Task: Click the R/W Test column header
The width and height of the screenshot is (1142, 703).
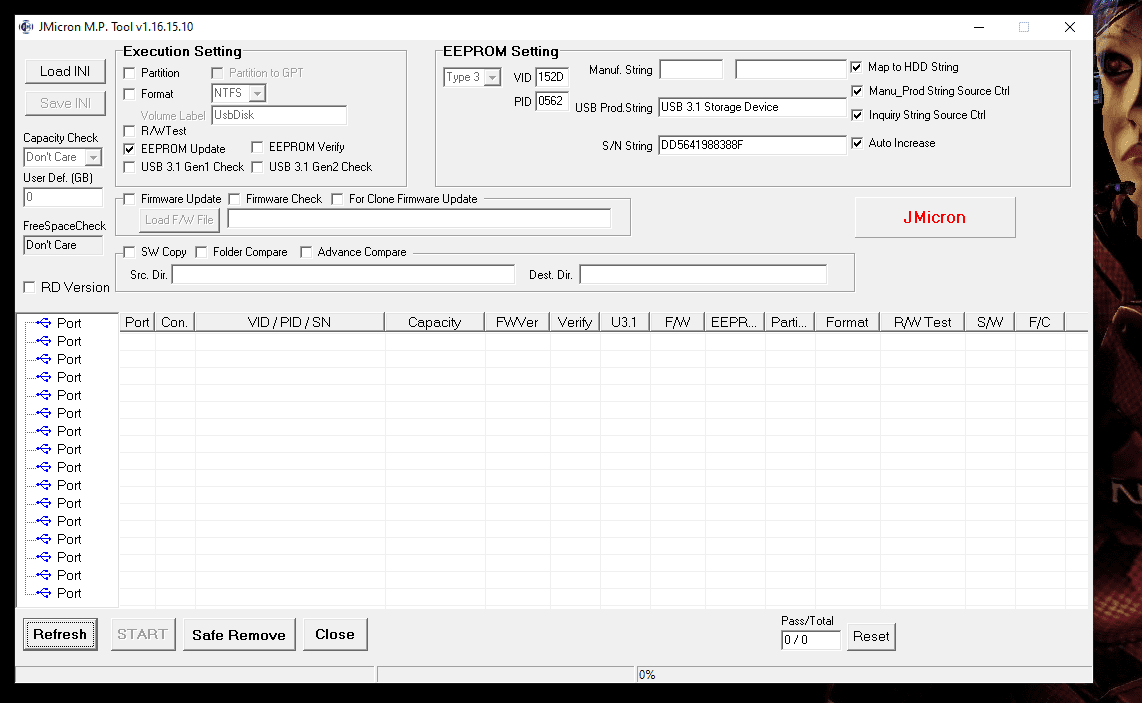Action: click(922, 322)
